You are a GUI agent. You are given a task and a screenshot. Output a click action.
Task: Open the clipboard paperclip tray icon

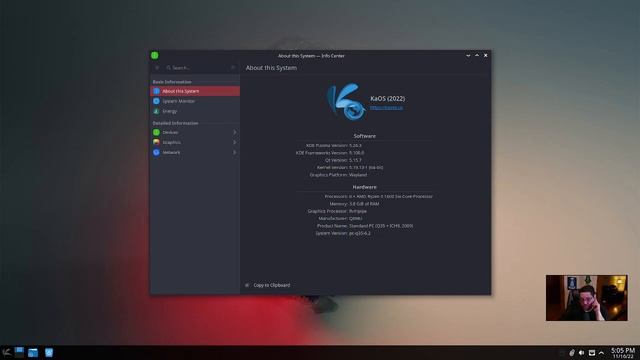(x=572, y=353)
